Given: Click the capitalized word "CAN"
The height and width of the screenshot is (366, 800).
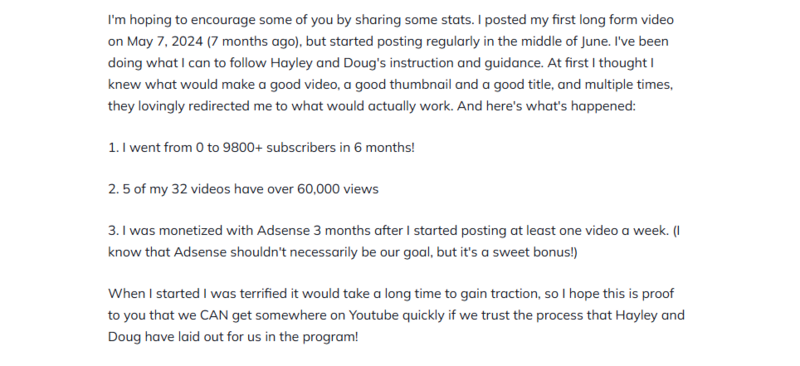Looking at the screenshot, I should click(214, 315).
